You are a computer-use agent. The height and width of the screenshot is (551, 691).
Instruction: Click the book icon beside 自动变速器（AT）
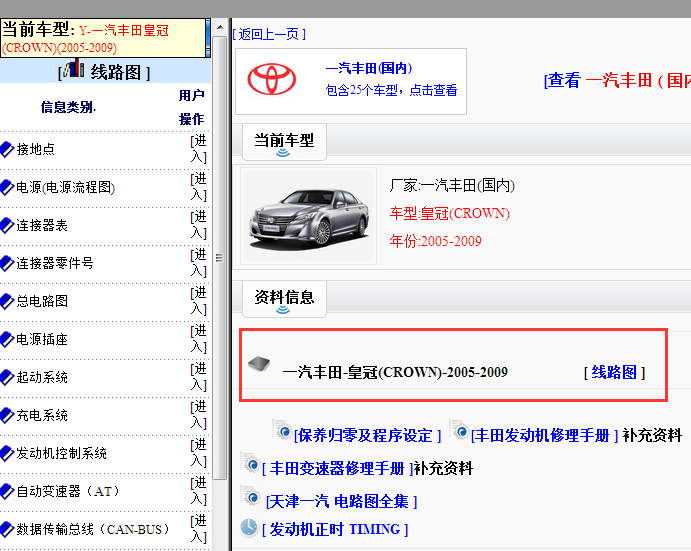(x=7, y=491)
